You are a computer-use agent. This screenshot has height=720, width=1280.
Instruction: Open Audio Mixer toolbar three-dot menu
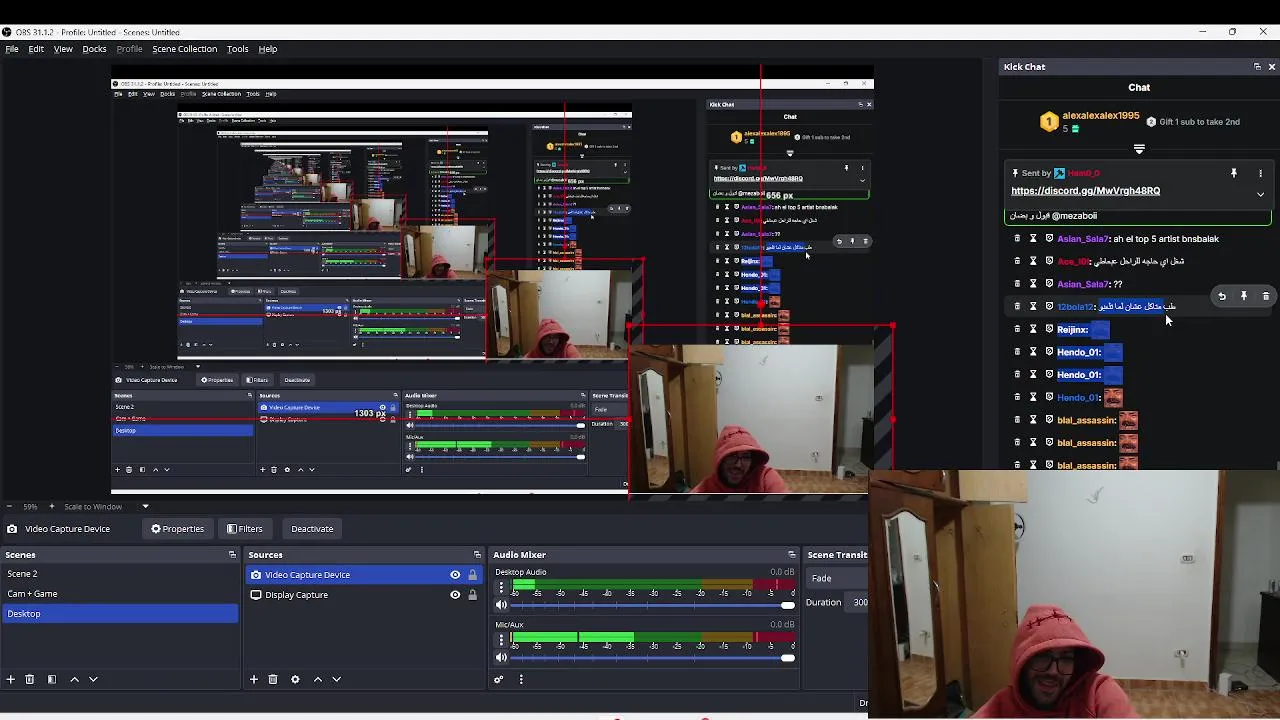pyautogui.click(x=521, y=679)
